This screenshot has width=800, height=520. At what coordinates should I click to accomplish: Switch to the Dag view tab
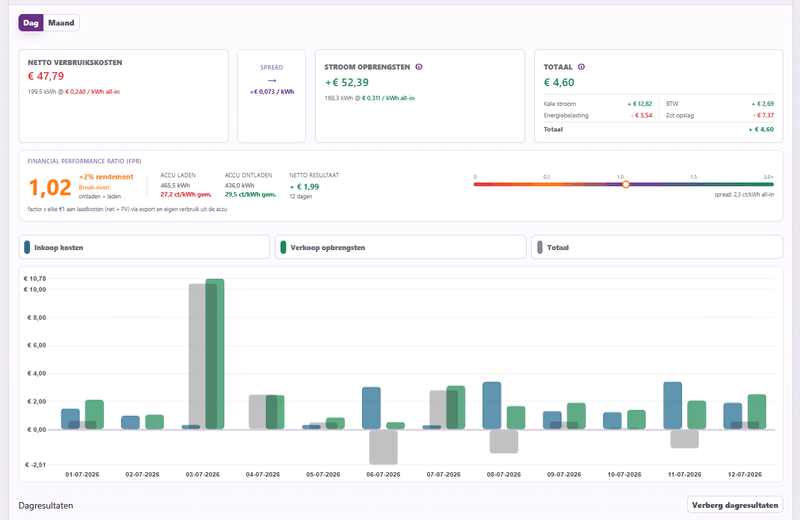(x=31, y=23)
